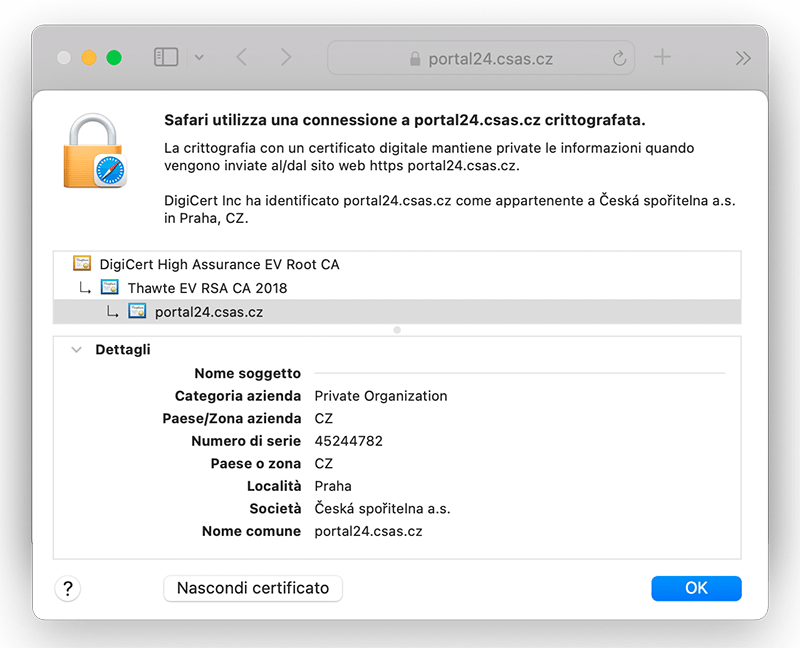Image resolution: width=800 pixels, height=648 pixels.
Task: Collapse the Dettagli section
Action: click(x=77, y=350)
